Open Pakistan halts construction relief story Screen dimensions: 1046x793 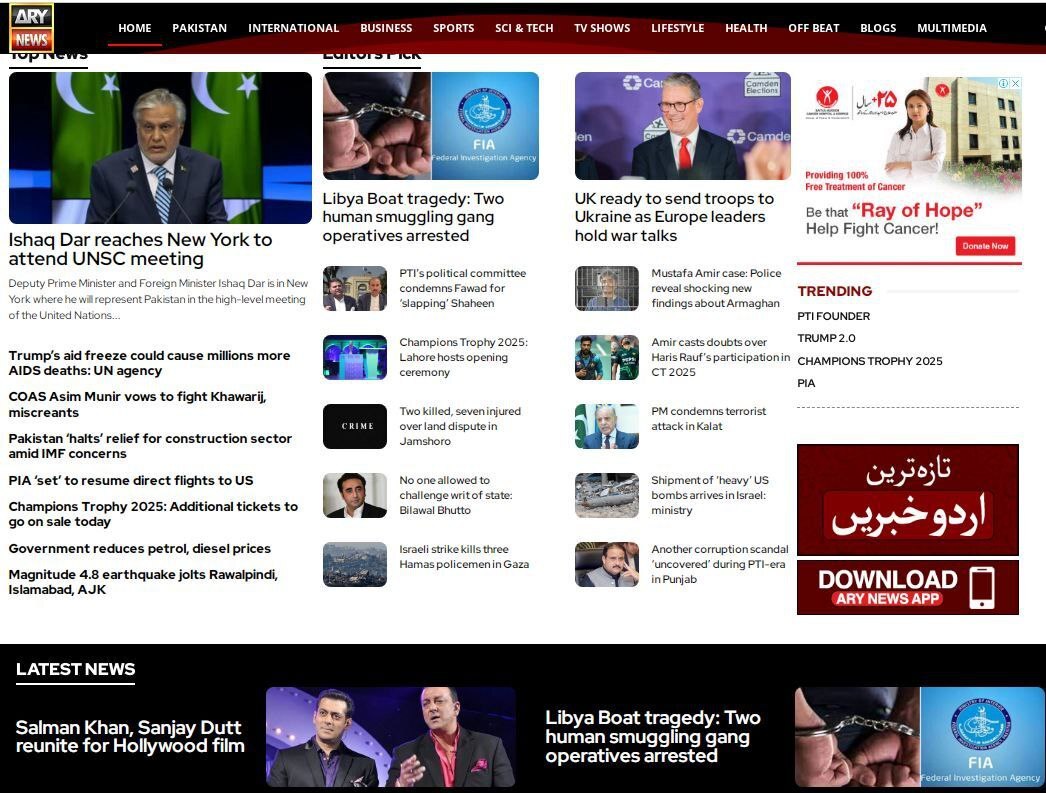[150, 446]
